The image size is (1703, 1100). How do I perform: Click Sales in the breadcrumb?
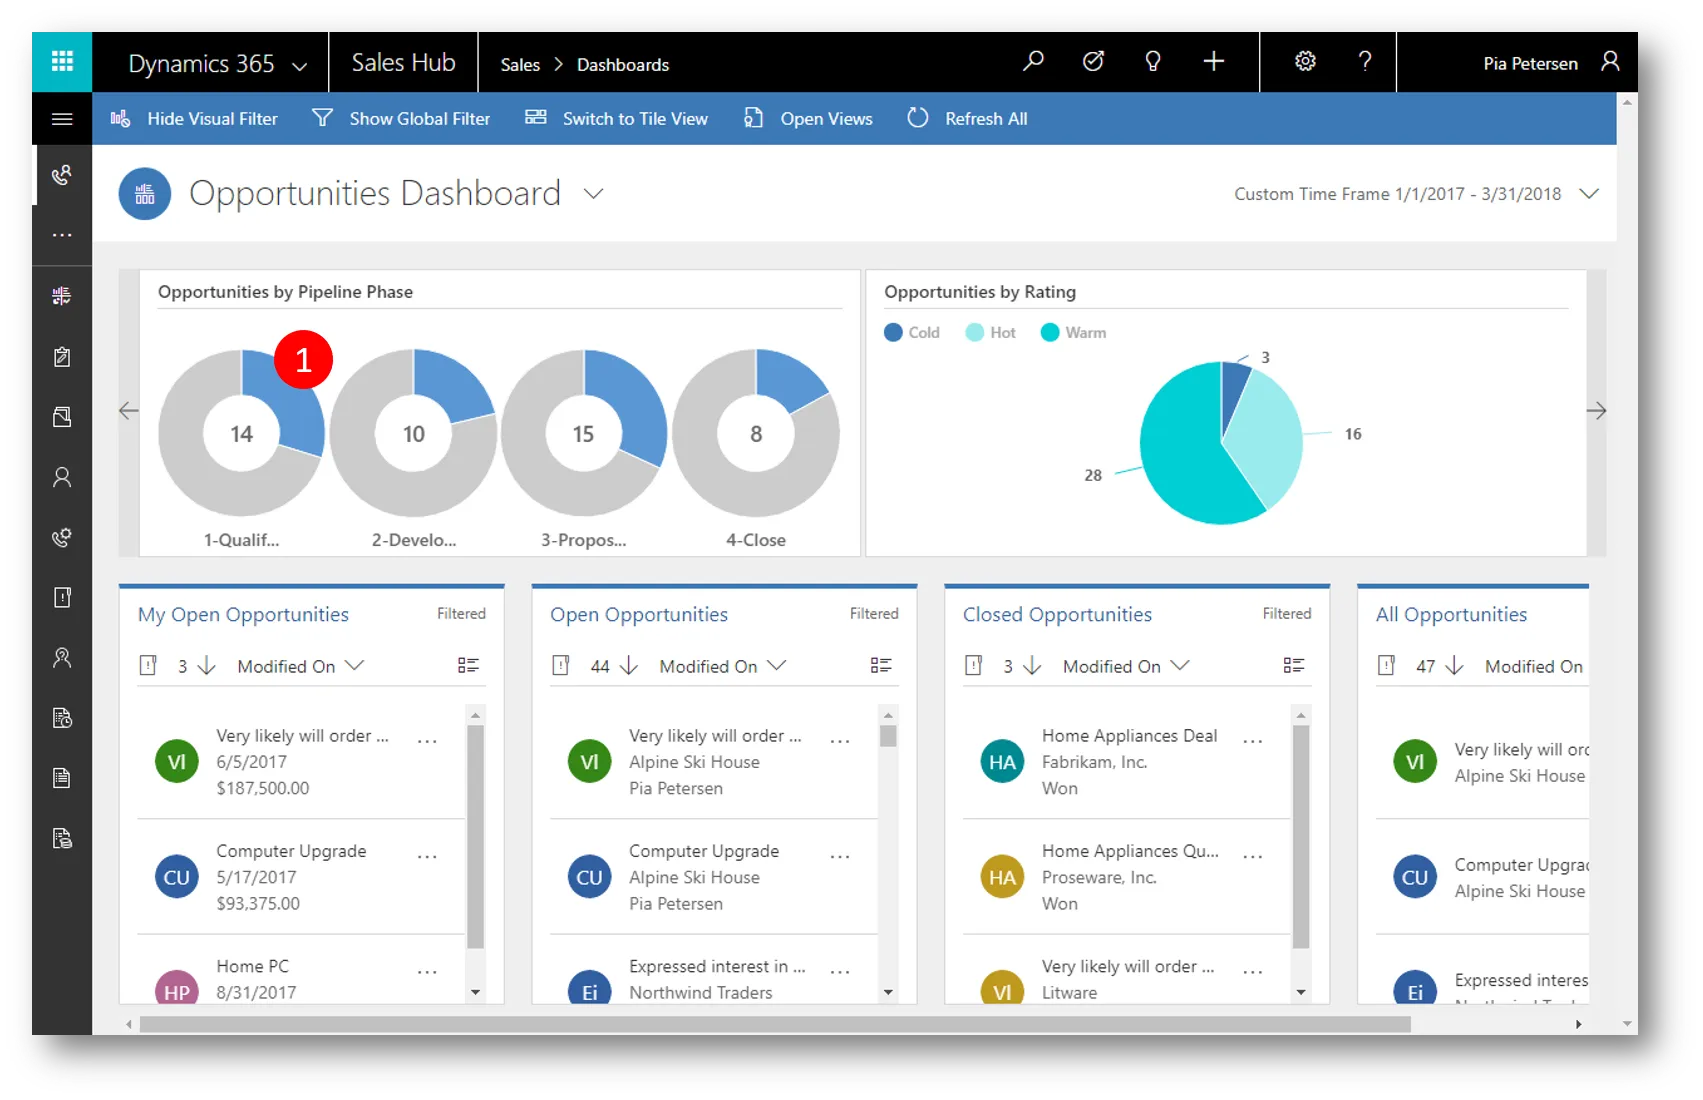[520, 65]
